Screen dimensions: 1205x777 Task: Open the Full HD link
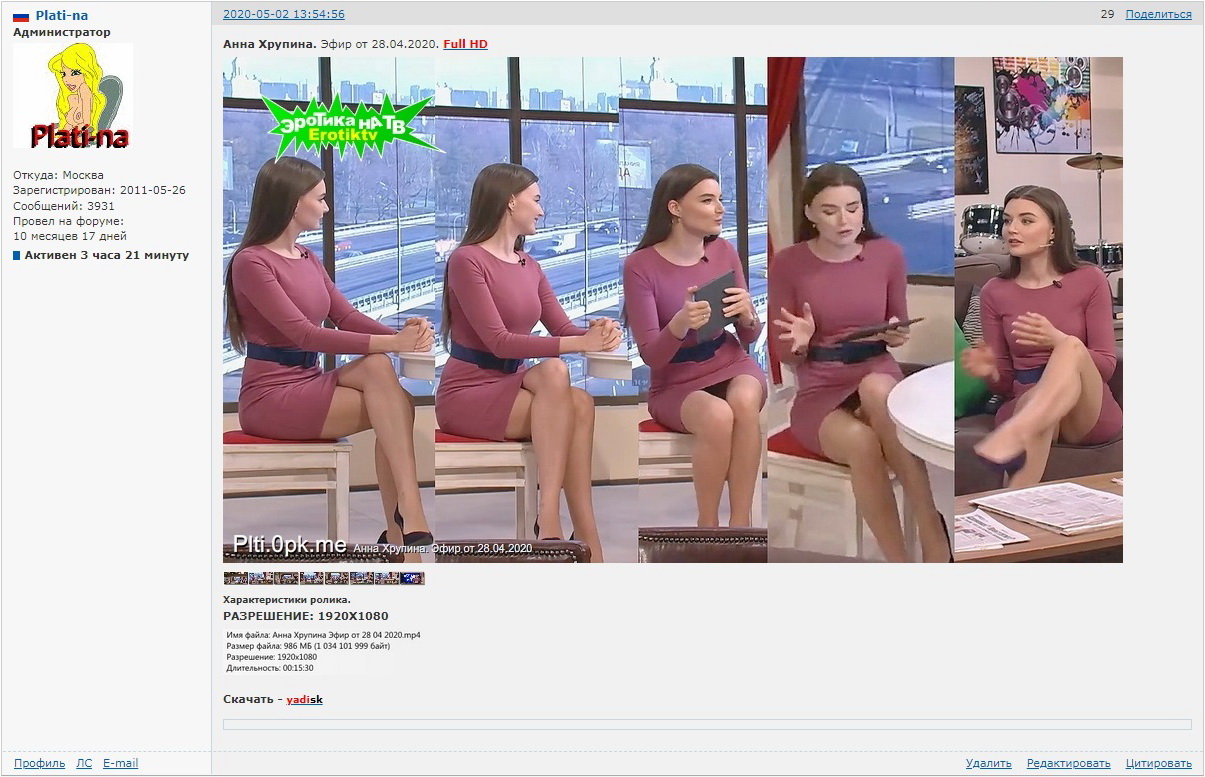click(x=466, y=44)
